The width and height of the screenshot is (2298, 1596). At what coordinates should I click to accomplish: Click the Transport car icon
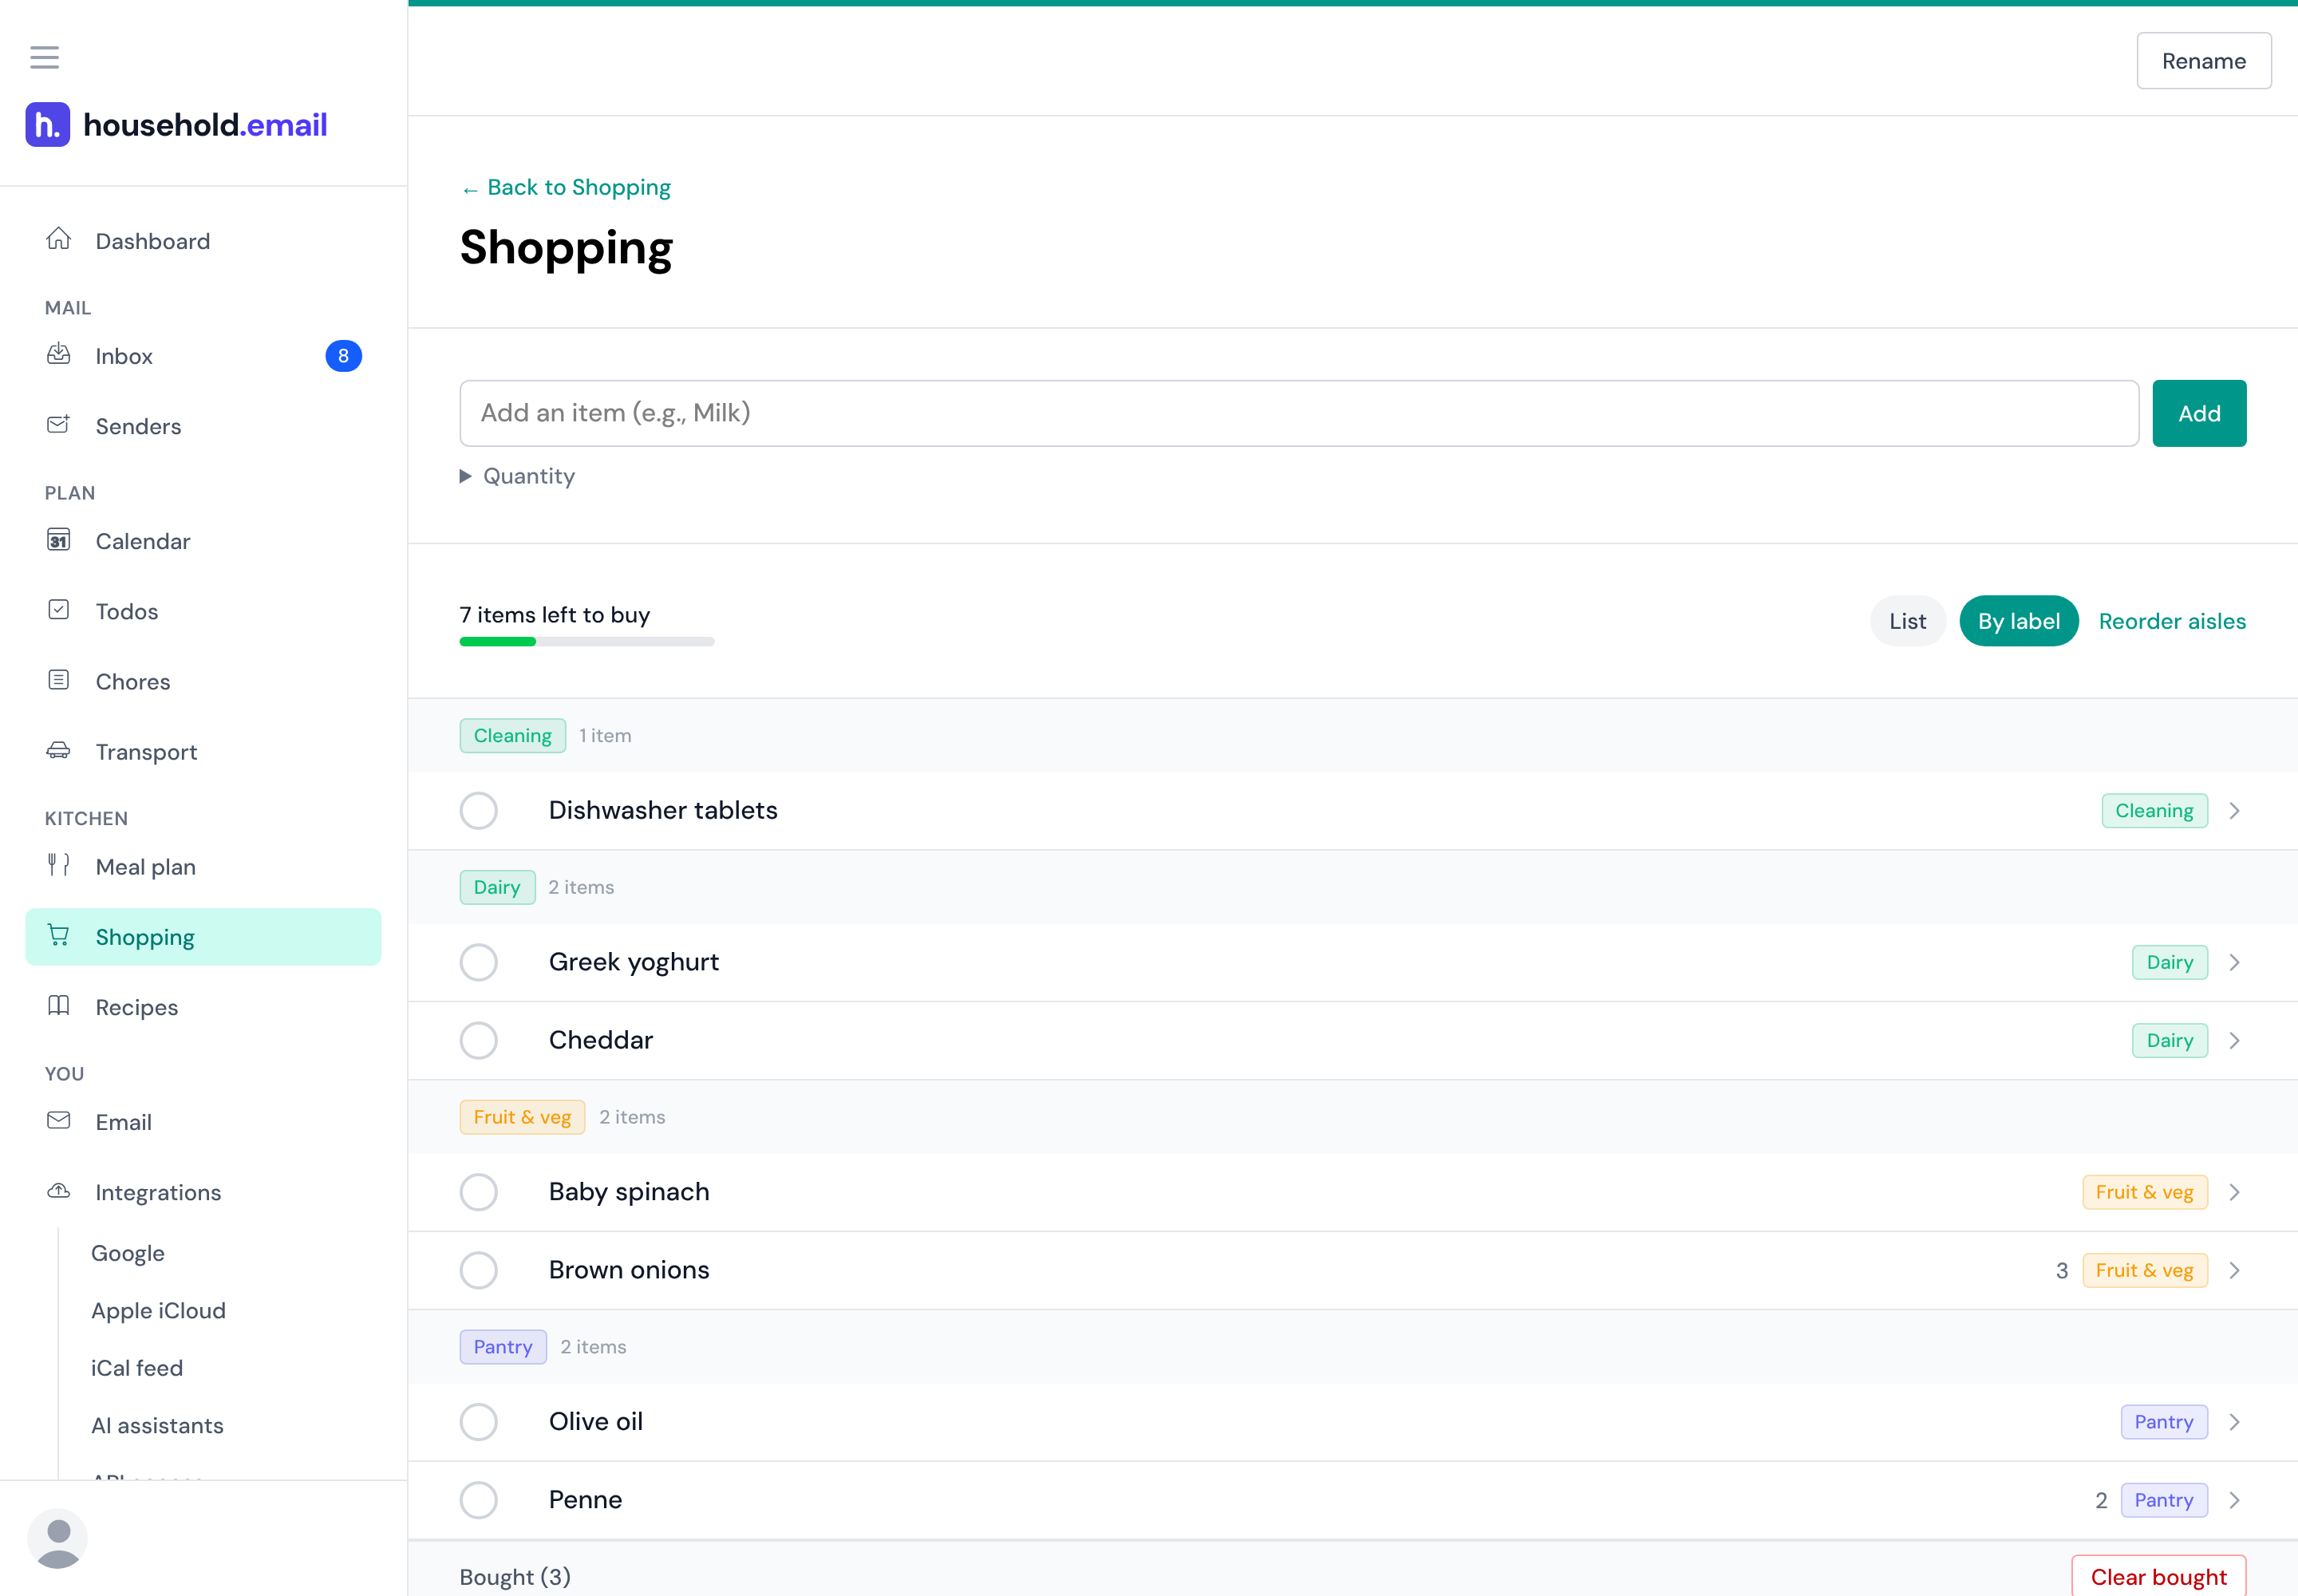(x=59, y=750)
